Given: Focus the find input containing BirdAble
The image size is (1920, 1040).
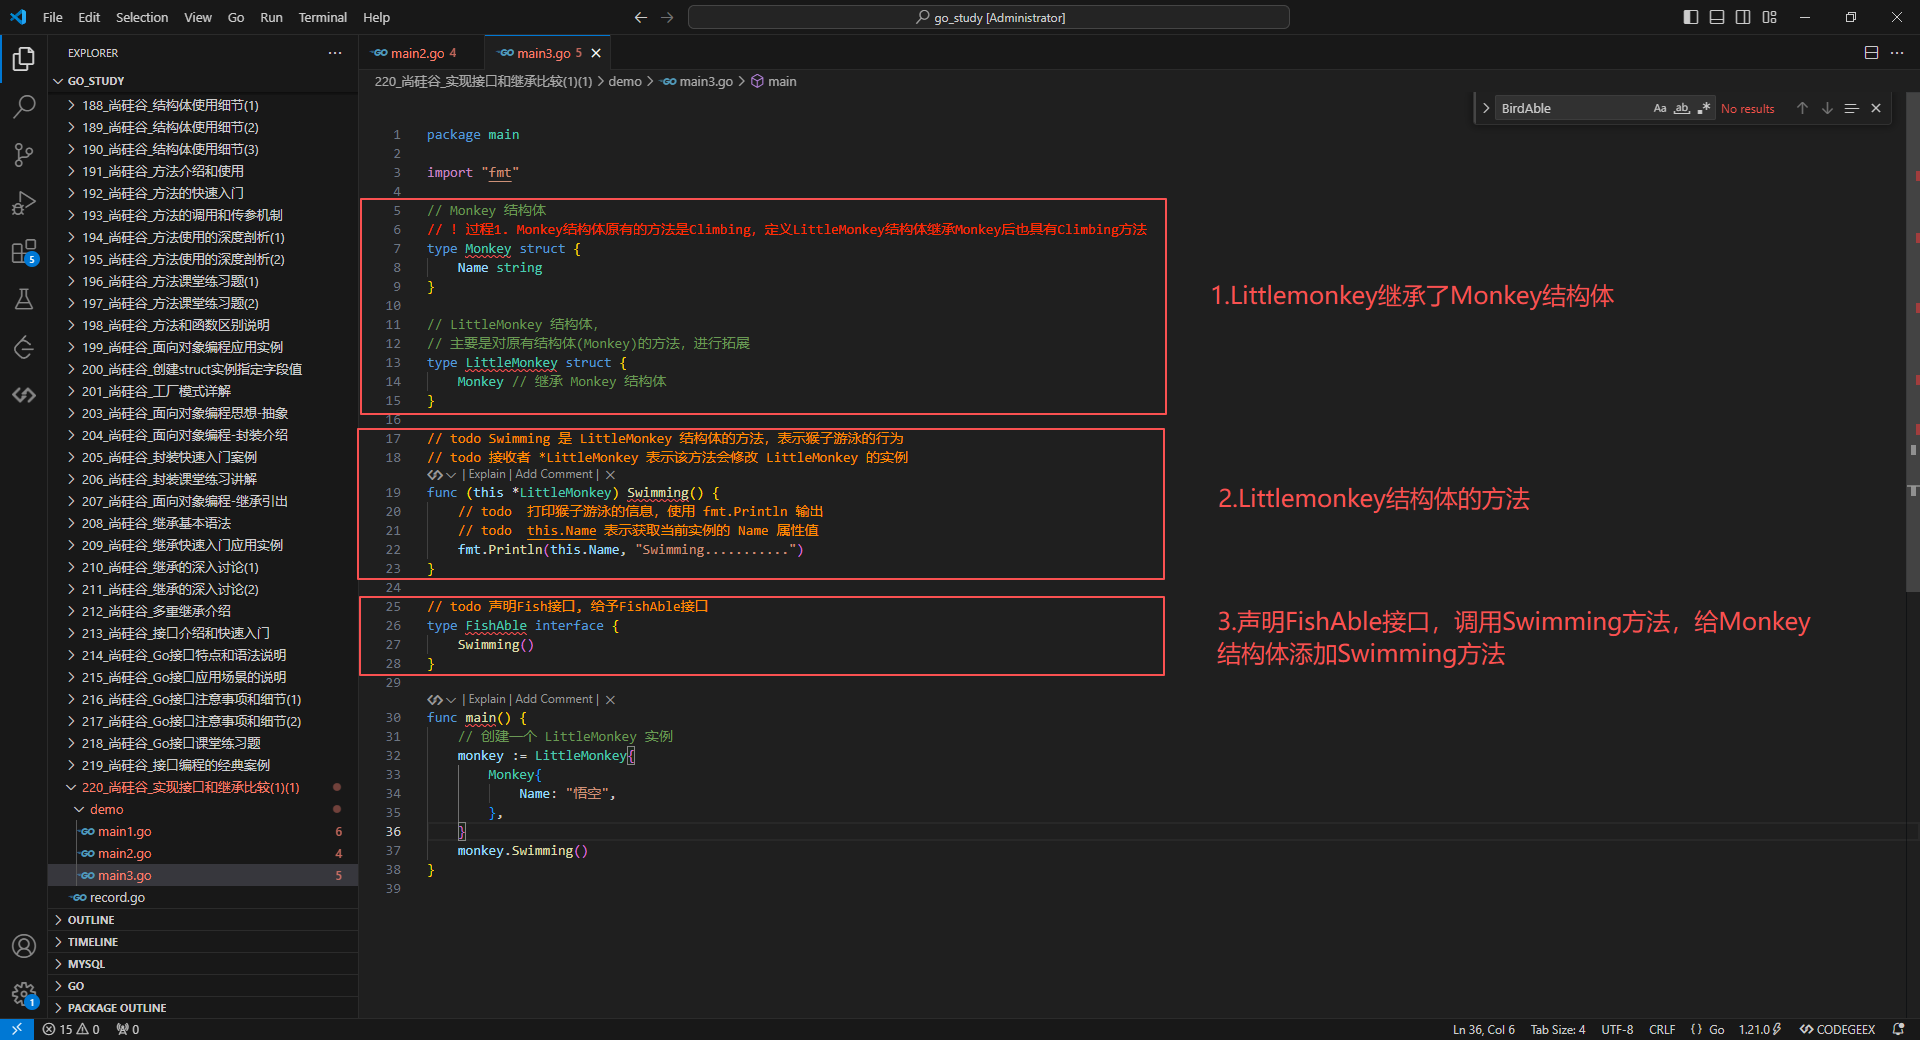Looking at the screenshot, I should tap(1572, 108).
